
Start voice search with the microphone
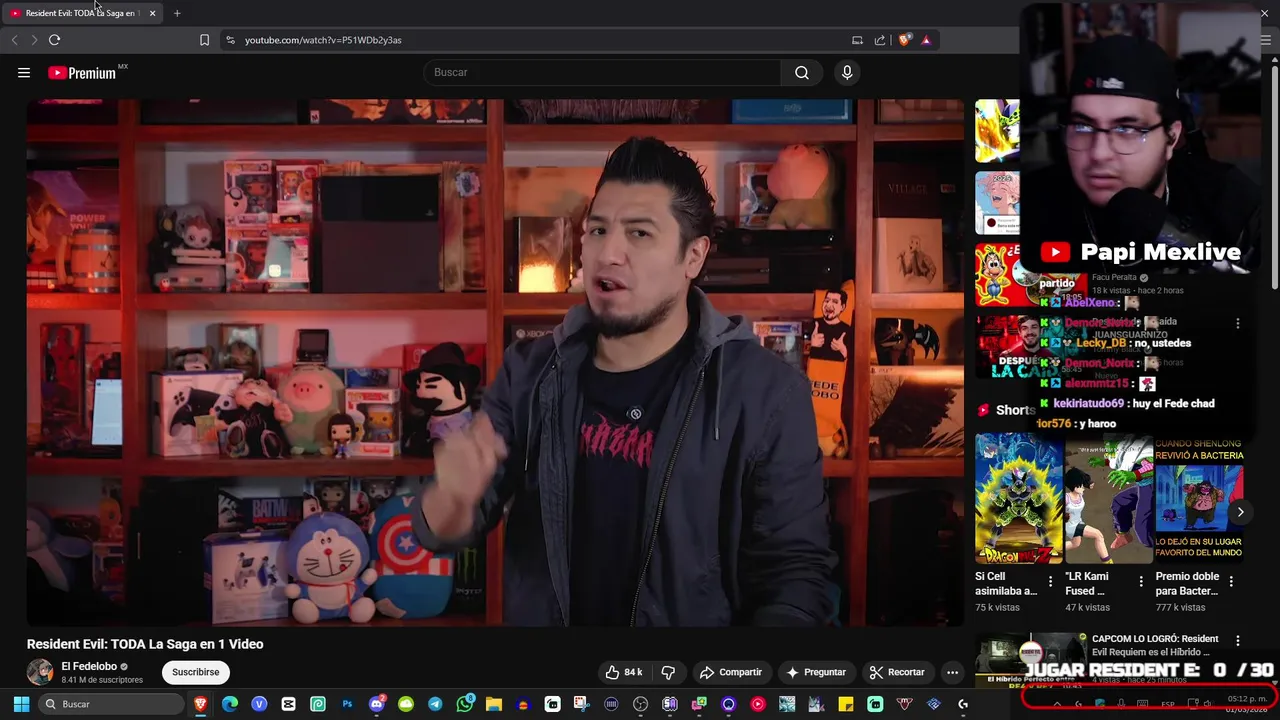[847, 72]
